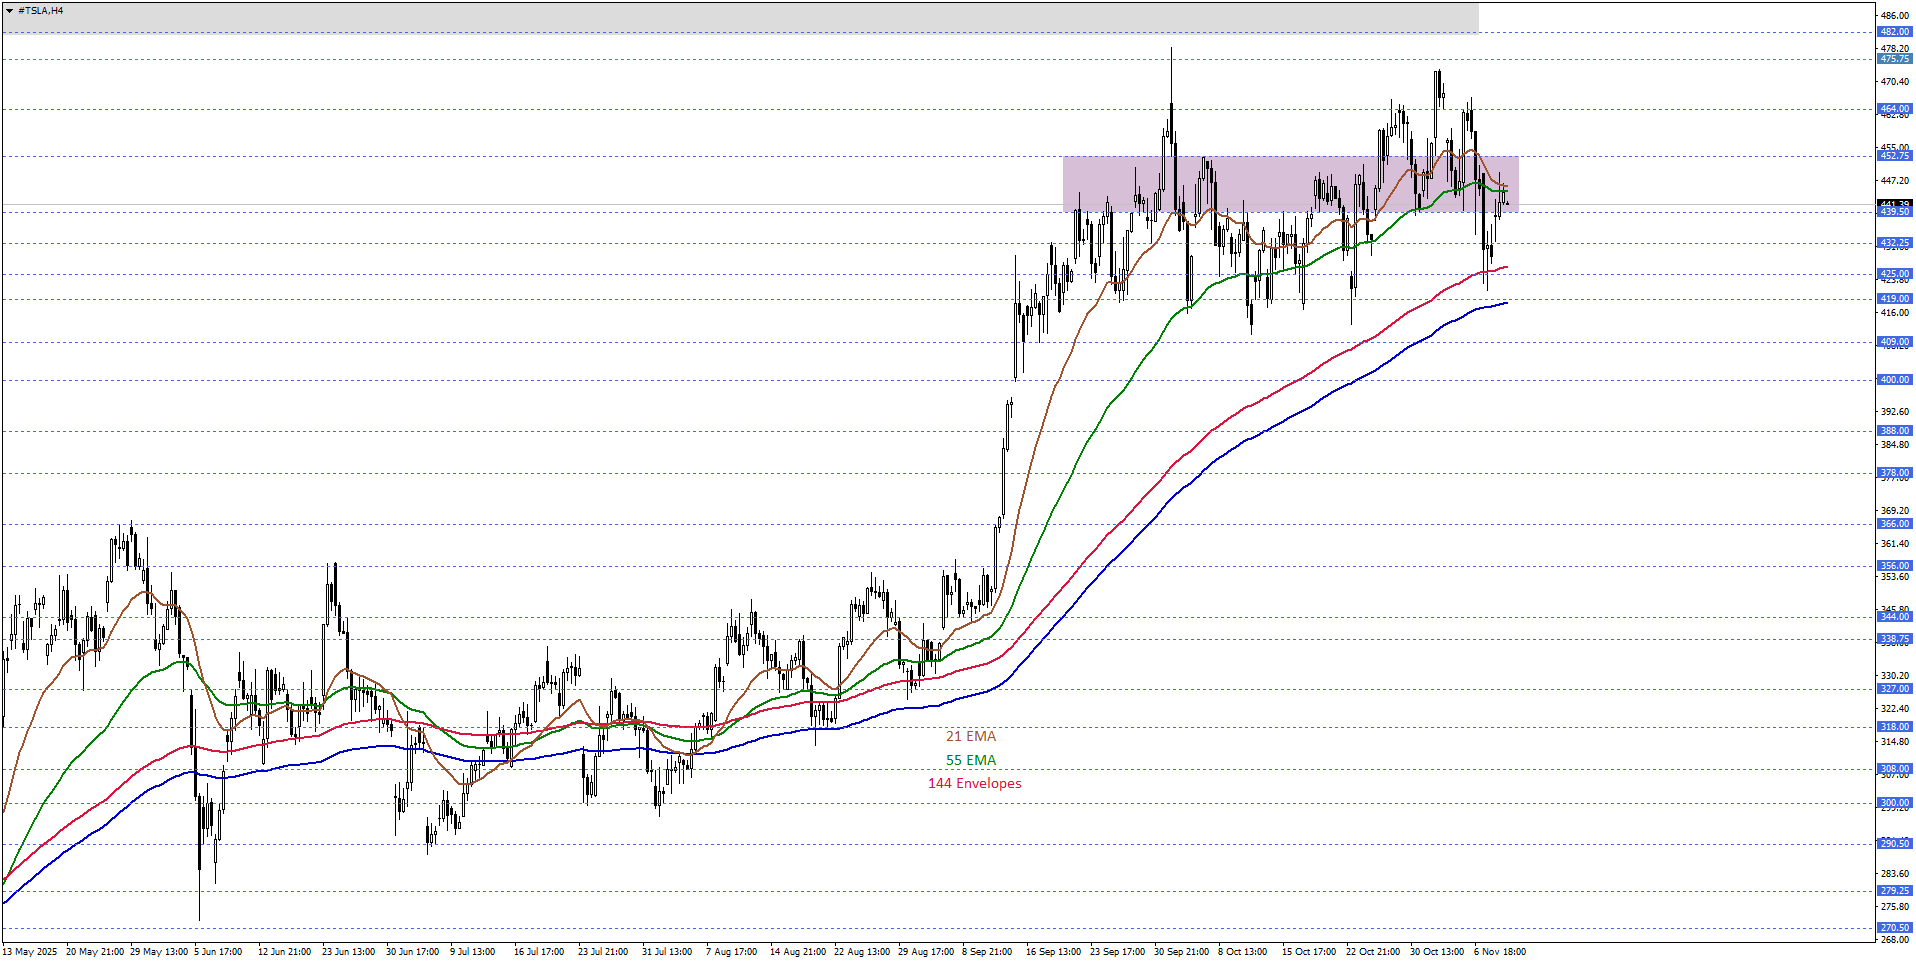Click the 482.00 price level label
Image resolution: width=1916 pixels, height=963 pixels.
click(1894, 32)
